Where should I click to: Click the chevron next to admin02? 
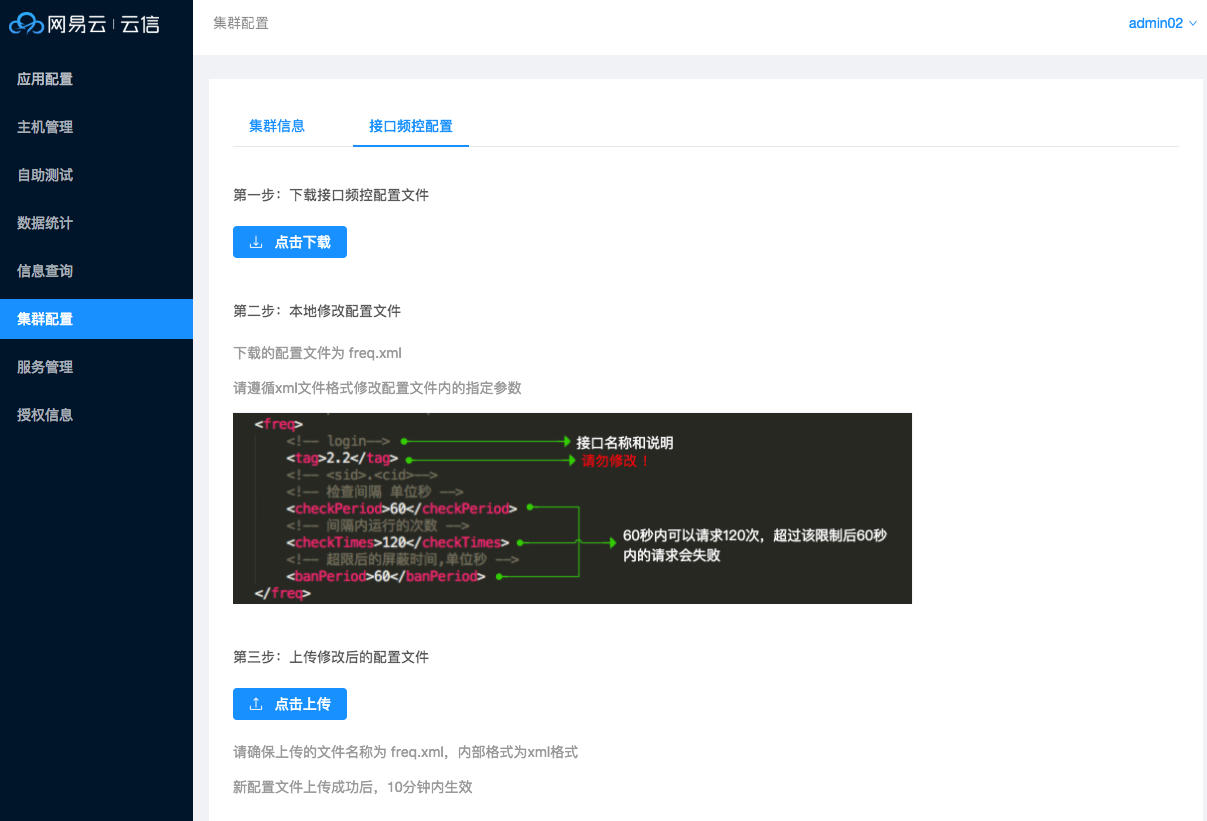coord(1192,23)
